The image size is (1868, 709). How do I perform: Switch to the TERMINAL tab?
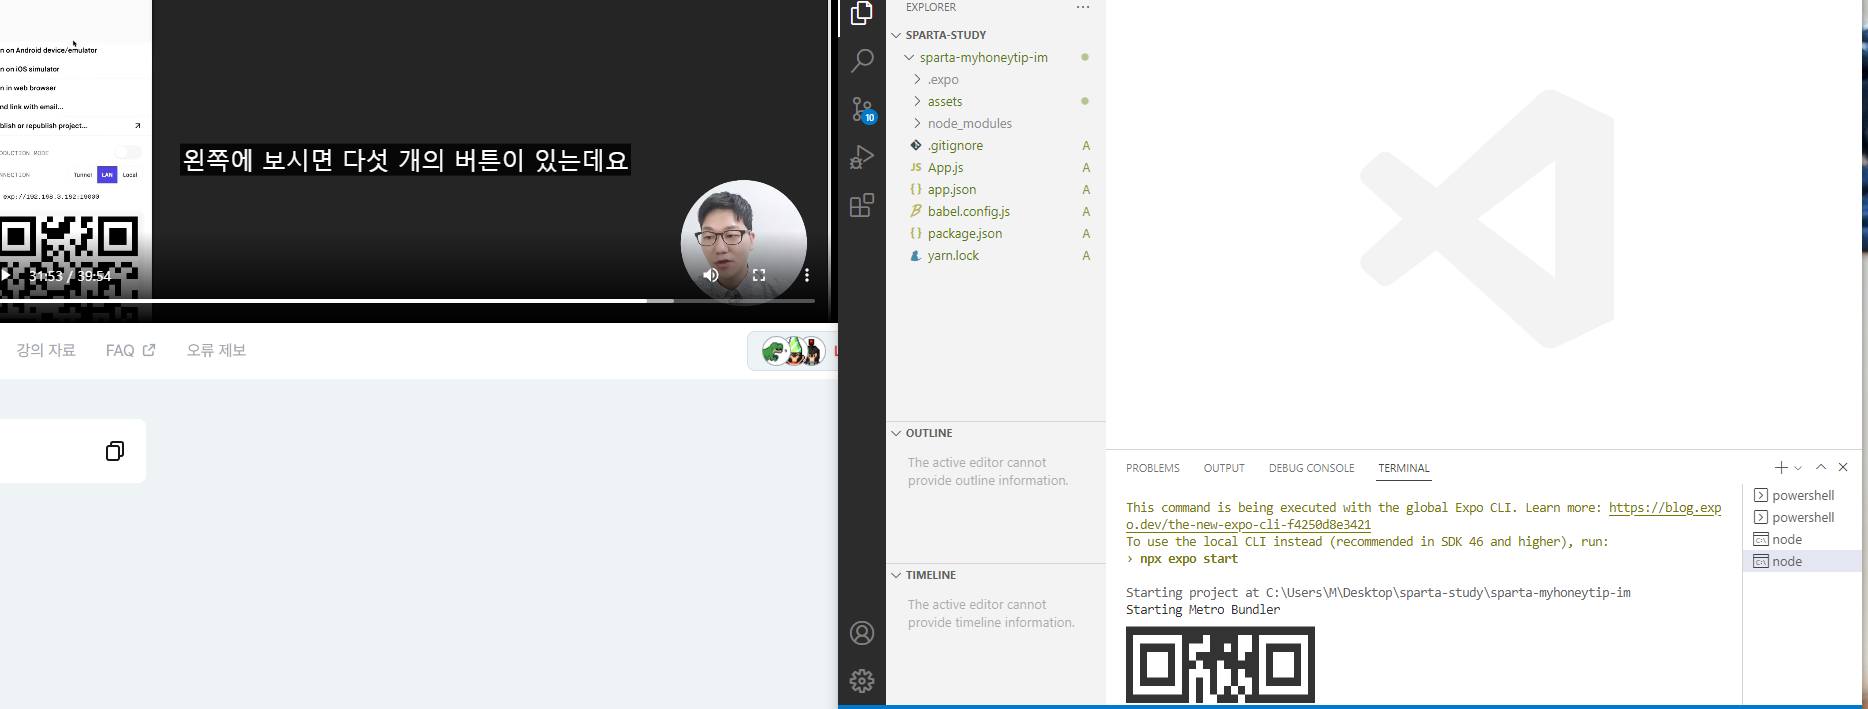click(1404, 468)
